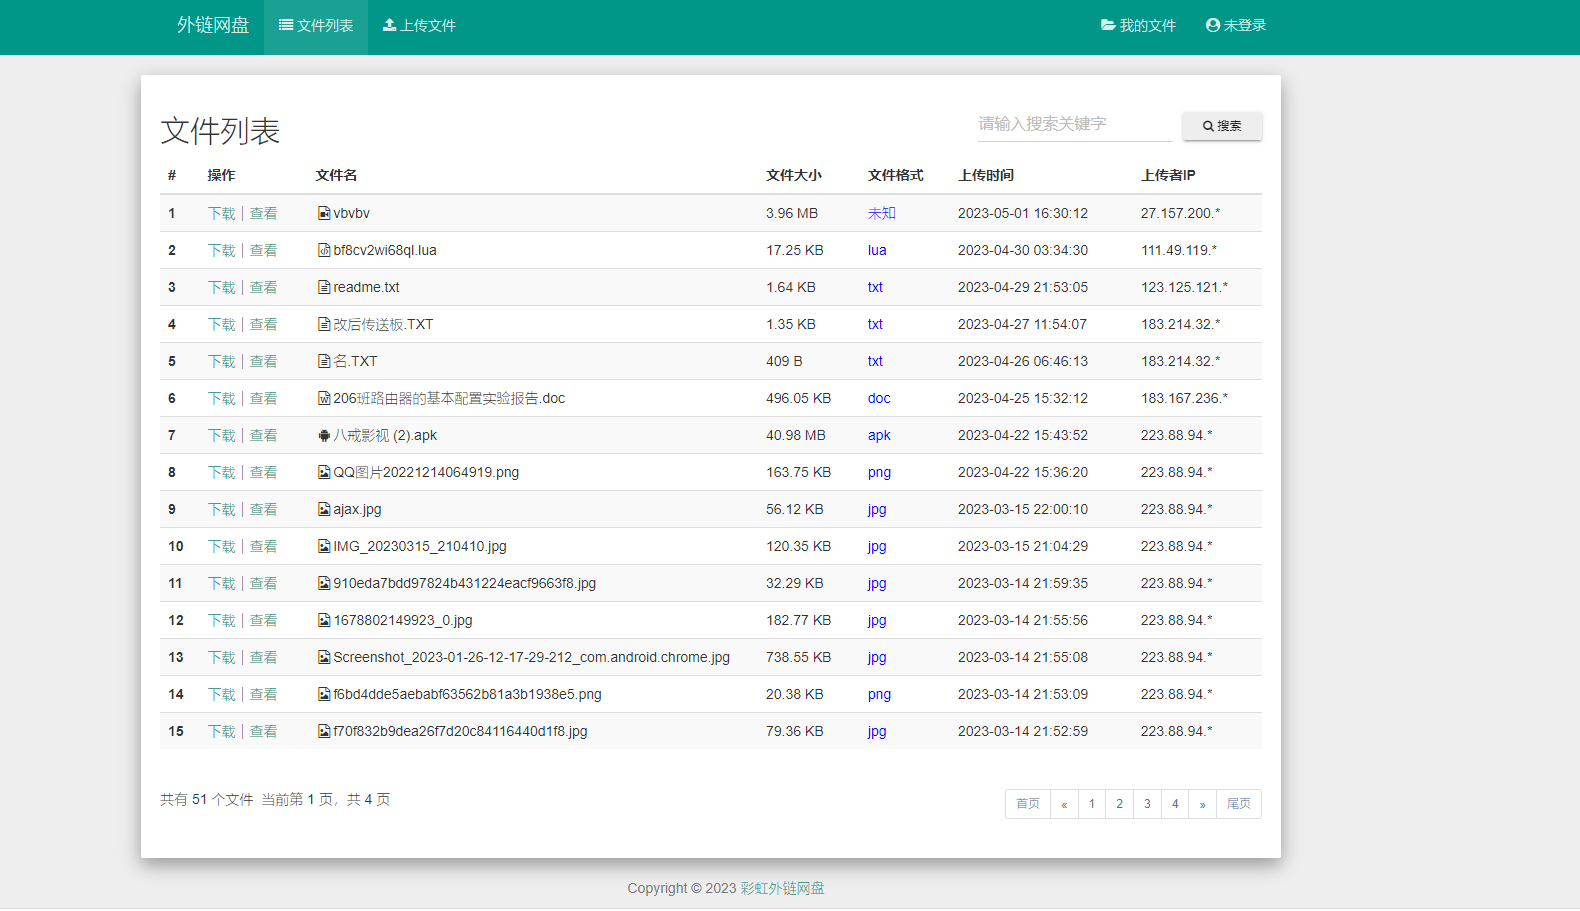Open the 彩虹外链网盘 footer link
1580x911 pixels.
pyautogui.click(x=782, y=888)
